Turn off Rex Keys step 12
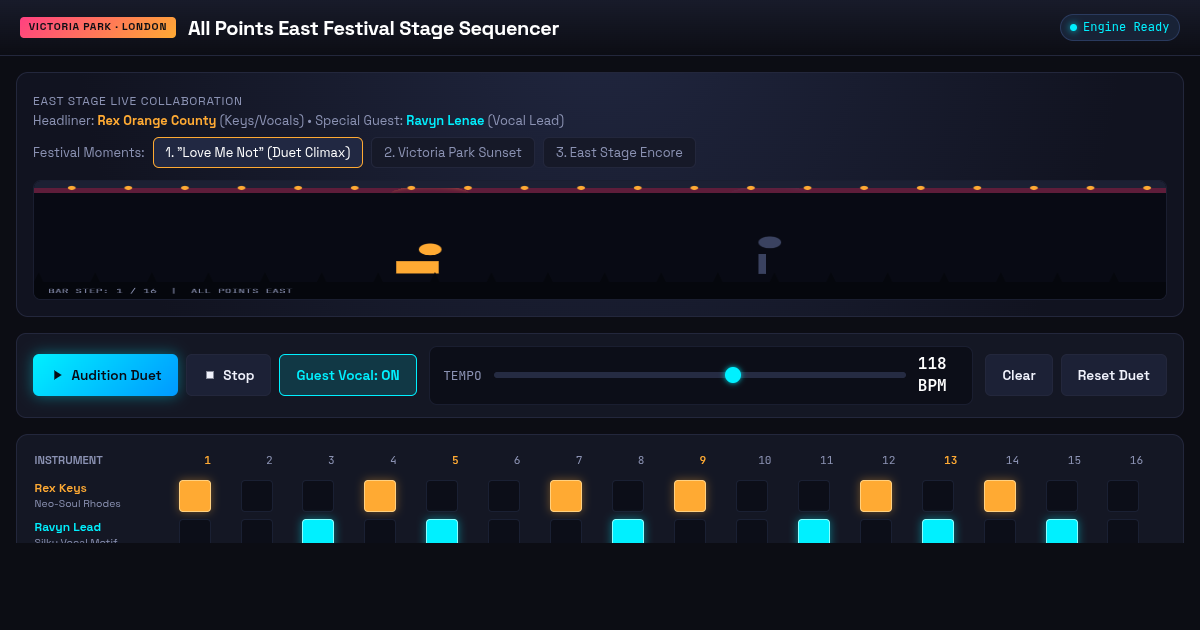This screenshot has height=630, width=1200. pos(876,496)
